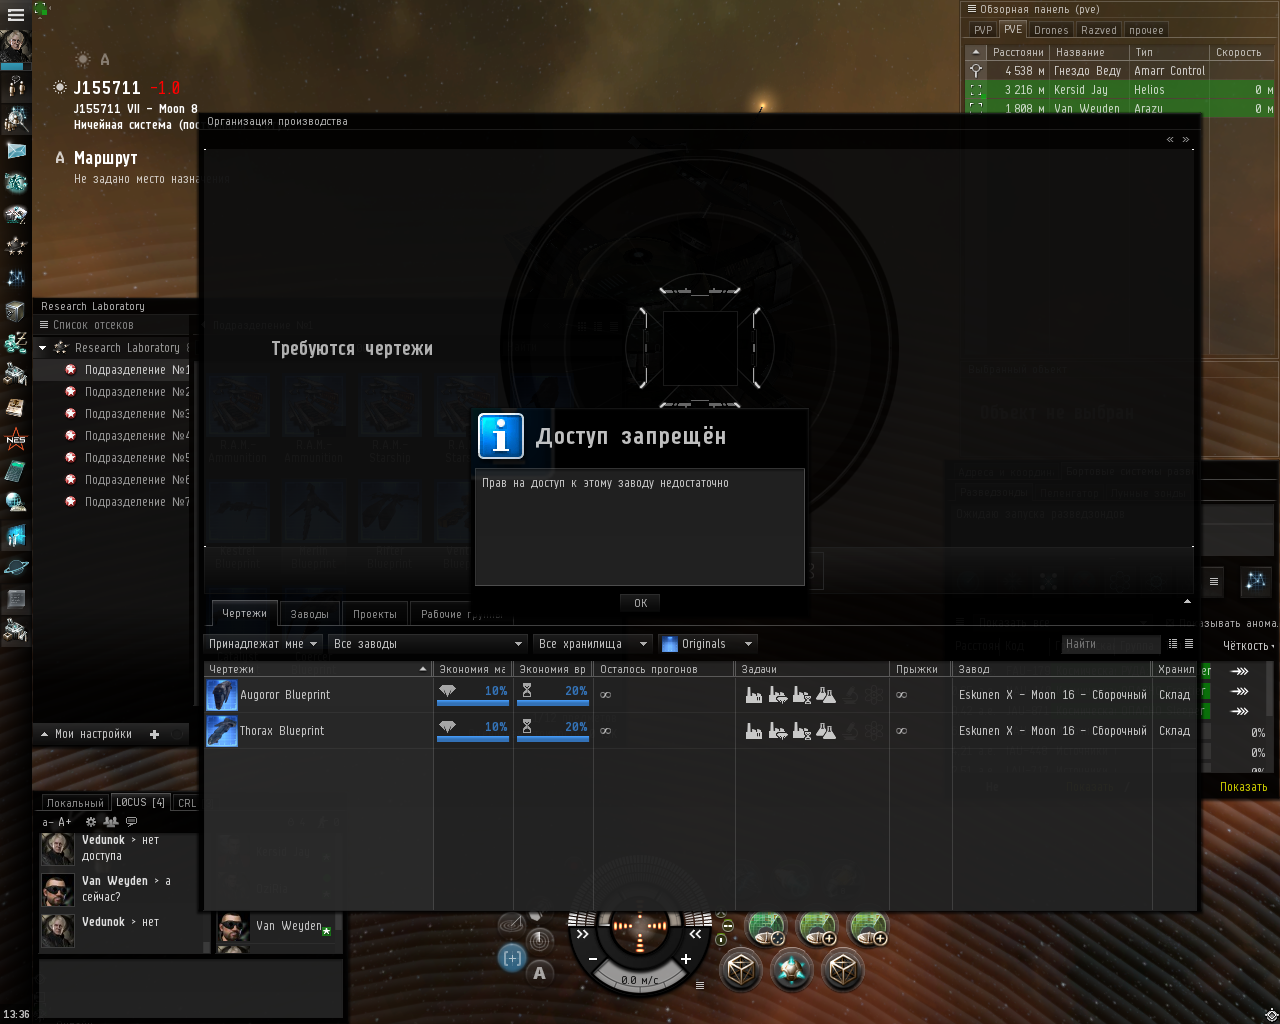Activate the right cube module on HUD
This screenshot has height=1024, width=1280.
click(x=843, y=970)
